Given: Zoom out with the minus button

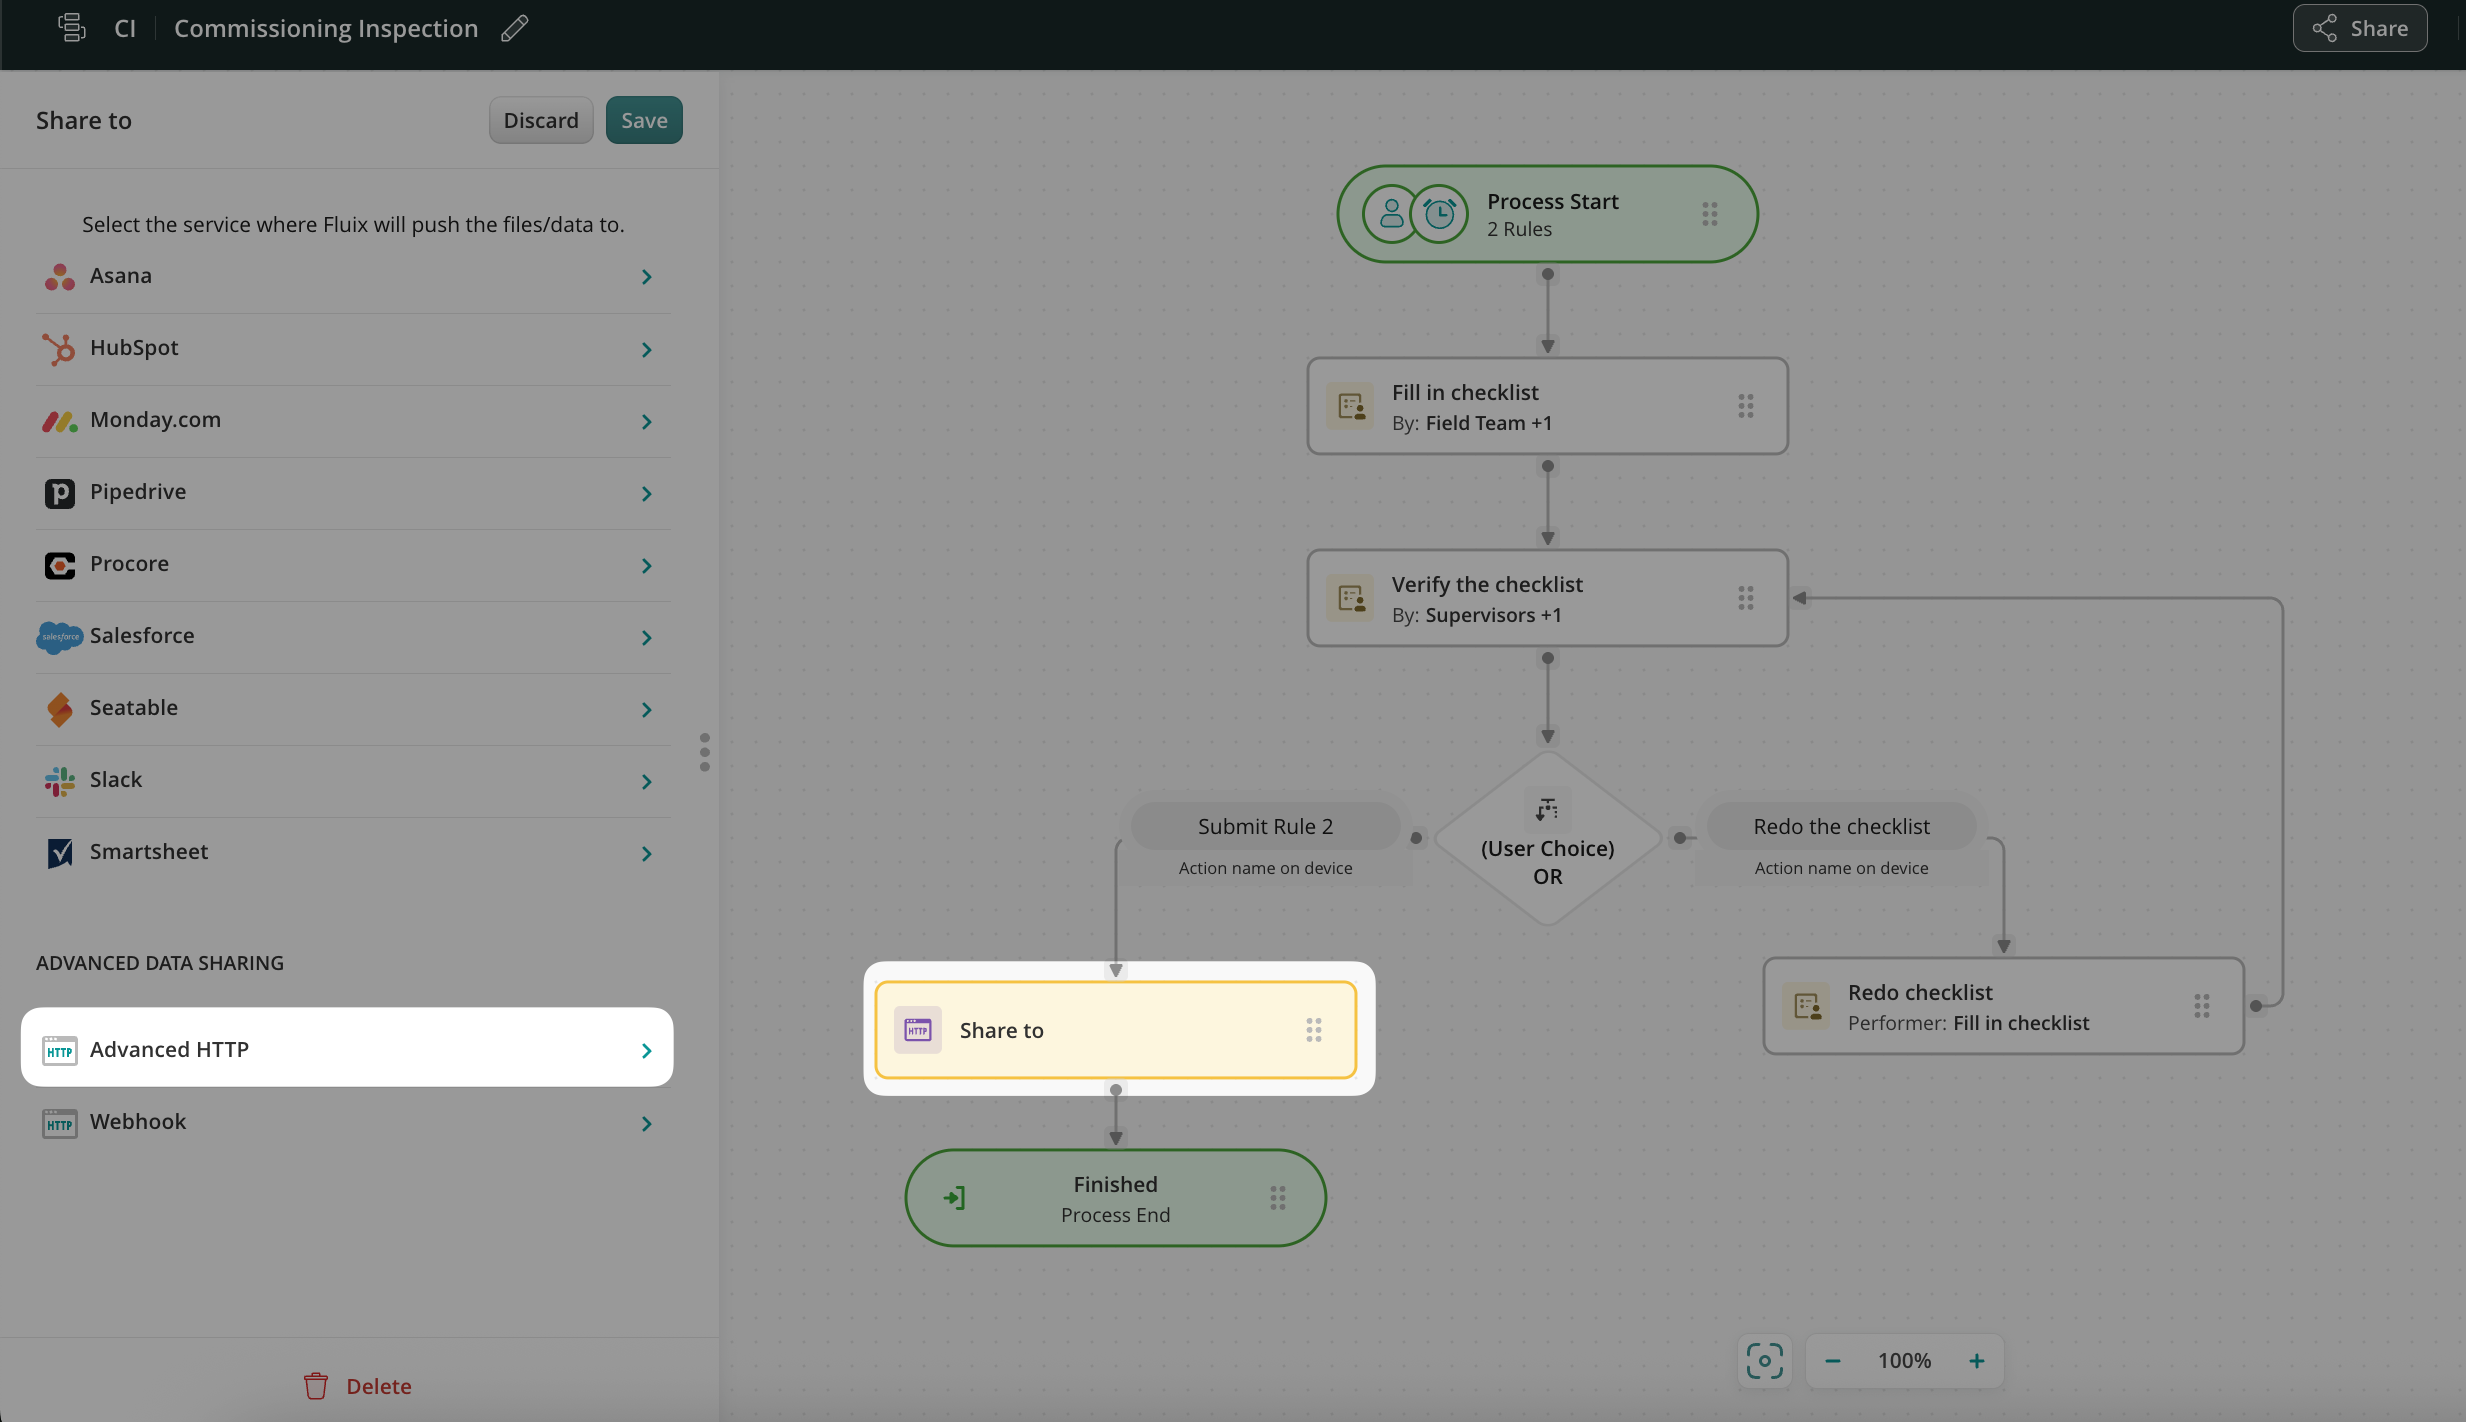Looking at the screenshot, I should coord(1832,1360).
